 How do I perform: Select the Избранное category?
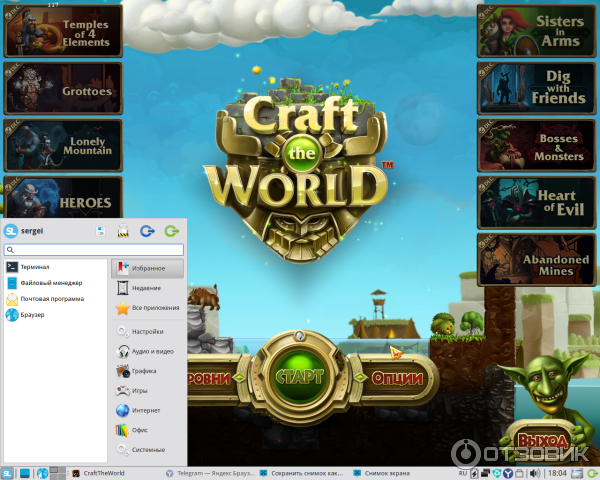pyautogui.click(x=147, y=268)
